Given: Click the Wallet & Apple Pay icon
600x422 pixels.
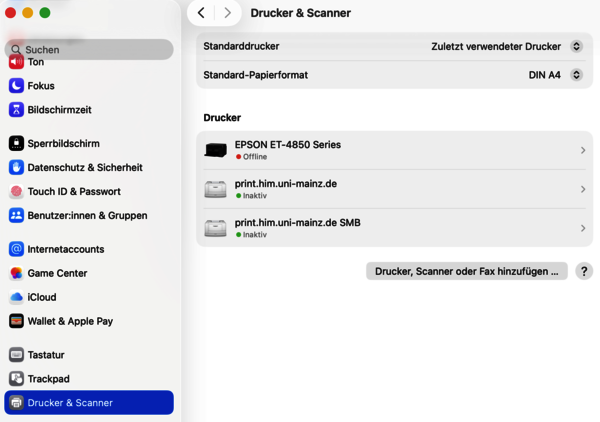Looking at the screenshot, I should [x=16, y=321].
